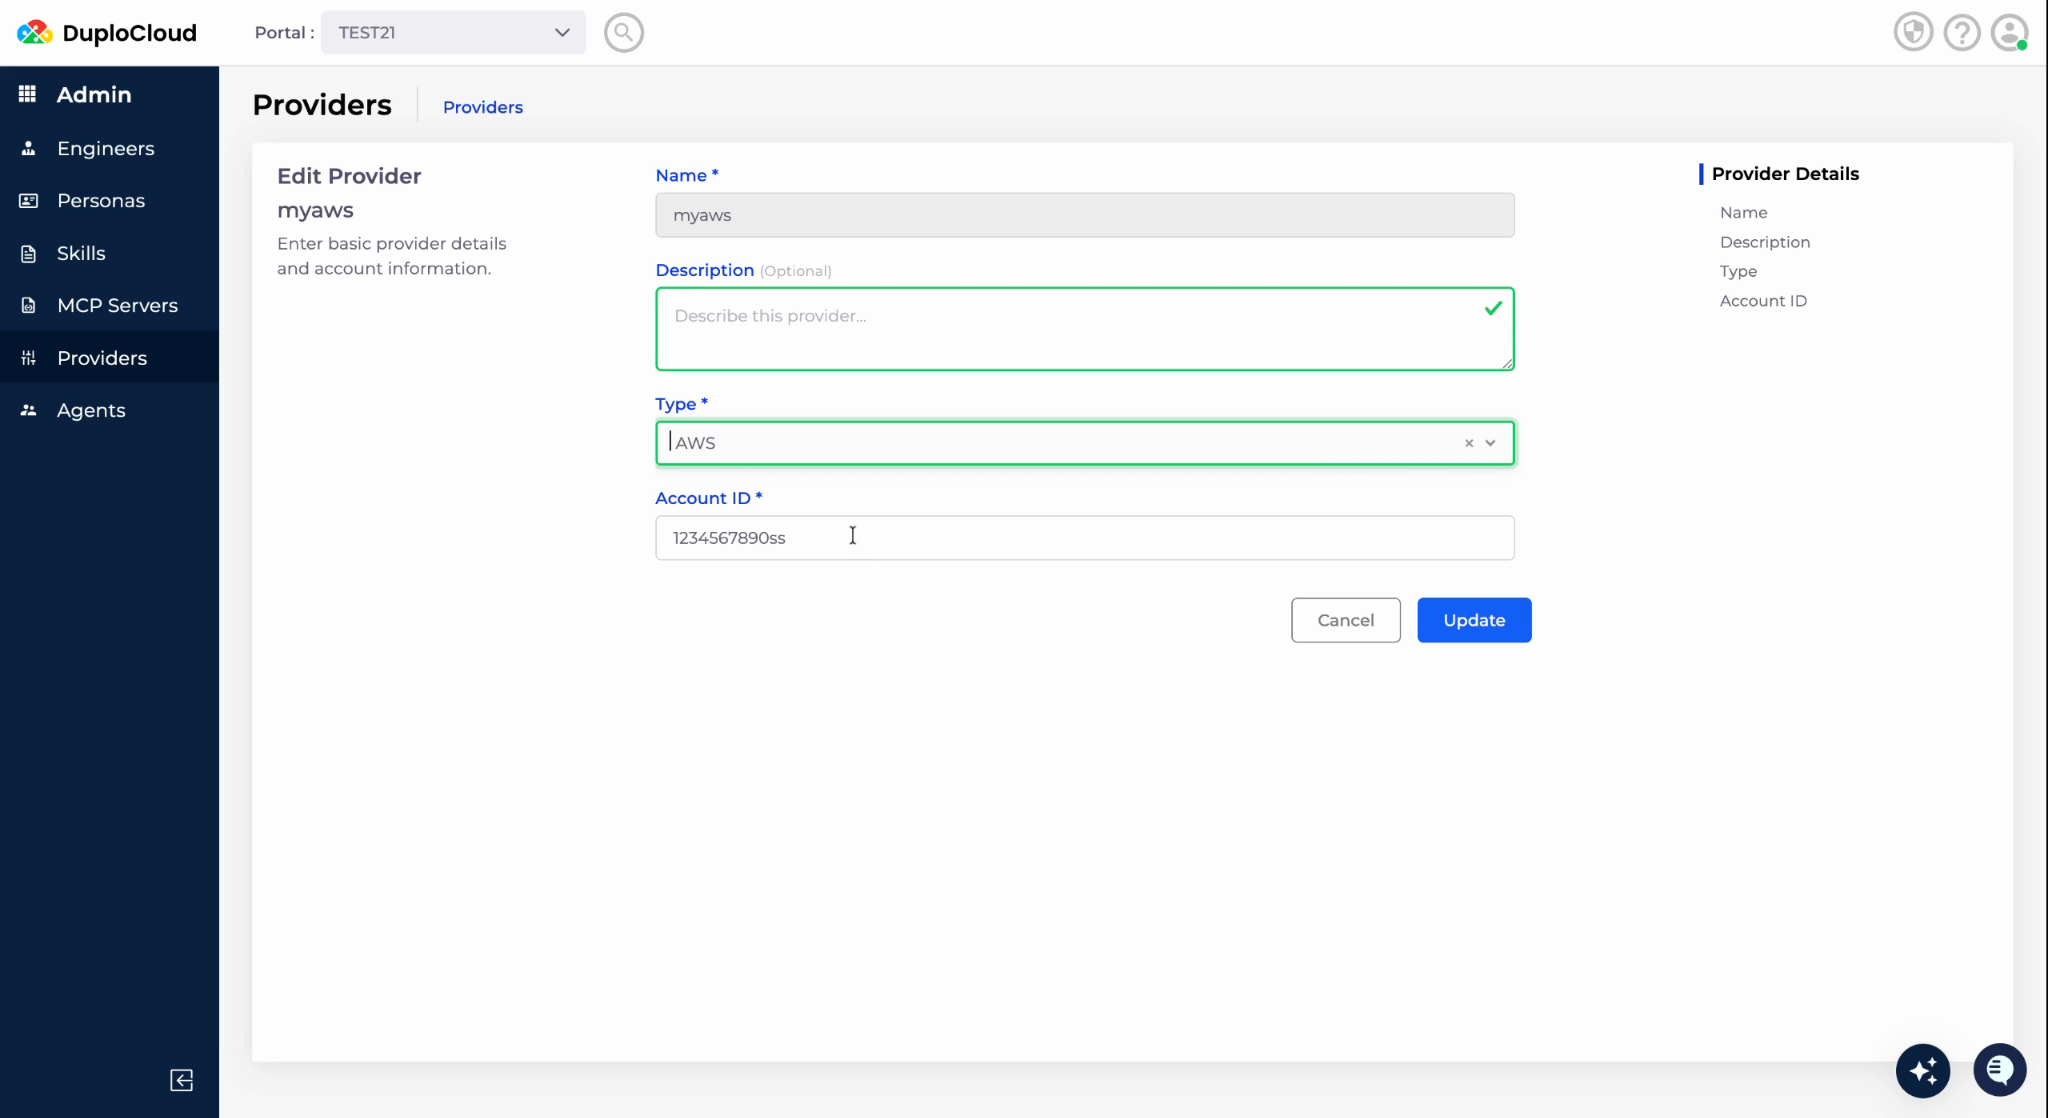Viewport: 2048px width, 1118px height.
Task: Collapse the sidebar with arrow icon
Action: click(181, 1080)
